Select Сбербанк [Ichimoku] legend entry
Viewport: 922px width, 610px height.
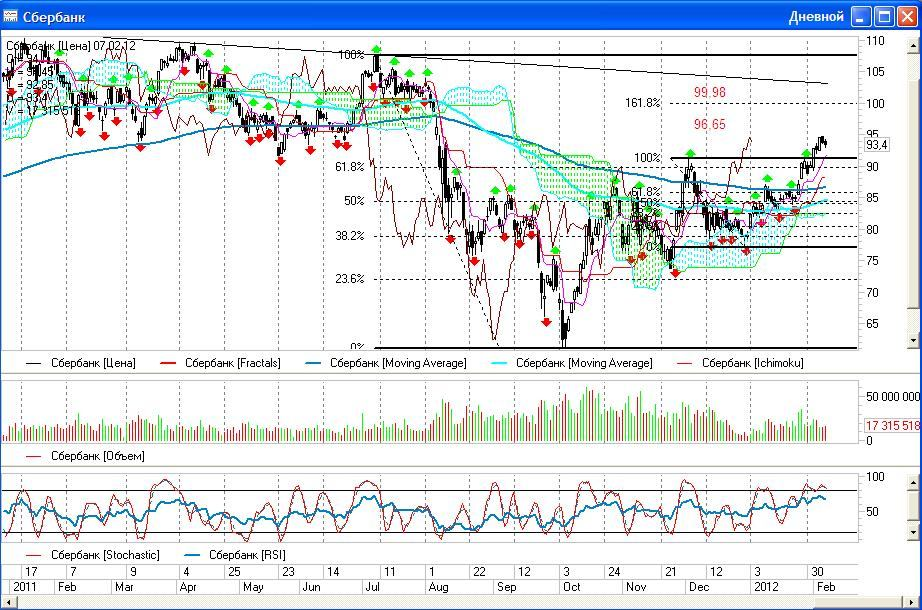[740, 363]
